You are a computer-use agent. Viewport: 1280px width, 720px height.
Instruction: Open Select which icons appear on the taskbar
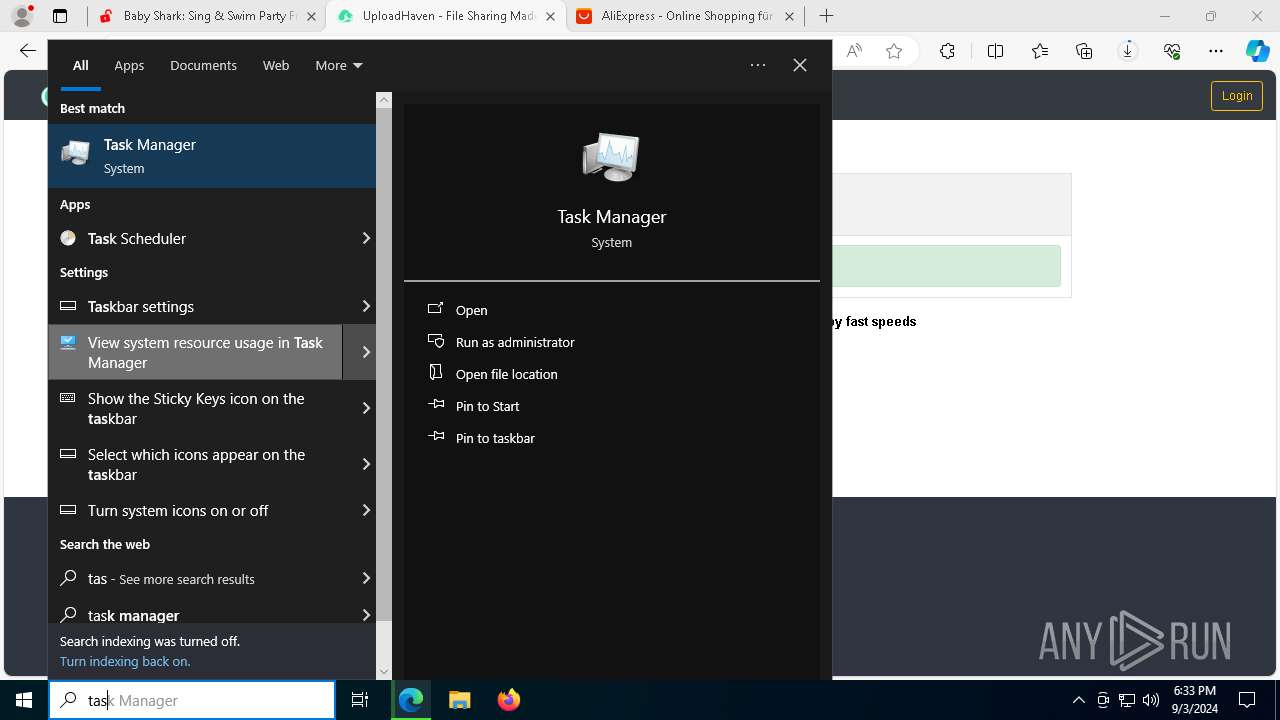click(x=196, y=464)
